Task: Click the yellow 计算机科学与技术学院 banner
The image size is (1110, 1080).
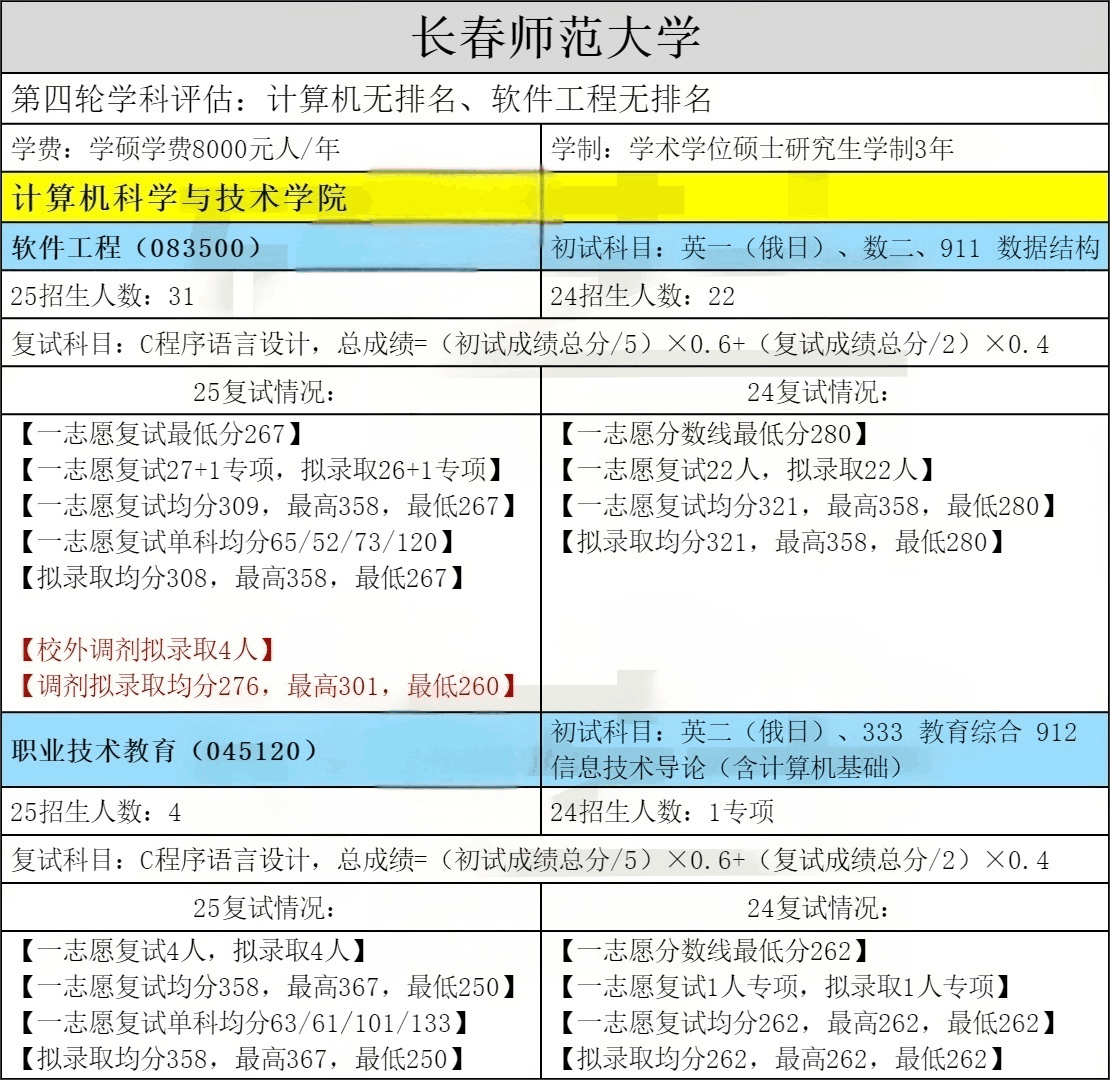Action: [180, 197]
